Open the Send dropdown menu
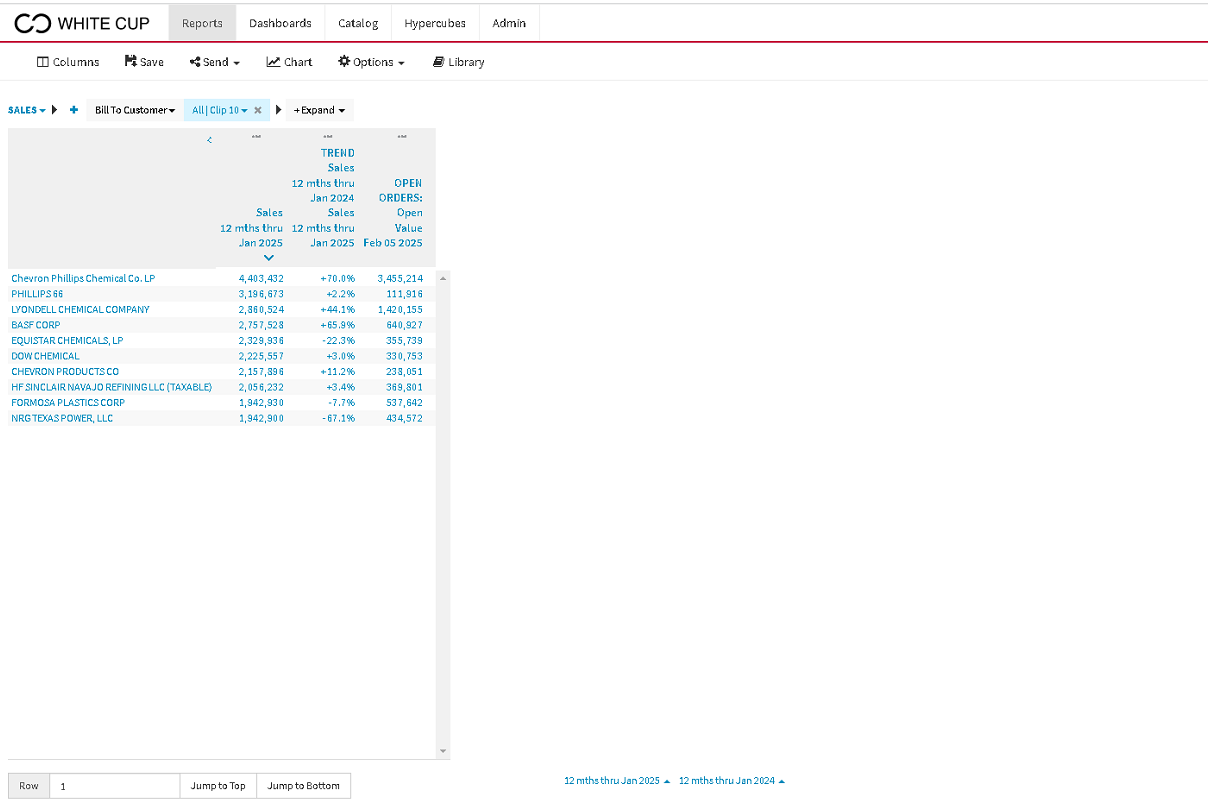 pos(215,62)
